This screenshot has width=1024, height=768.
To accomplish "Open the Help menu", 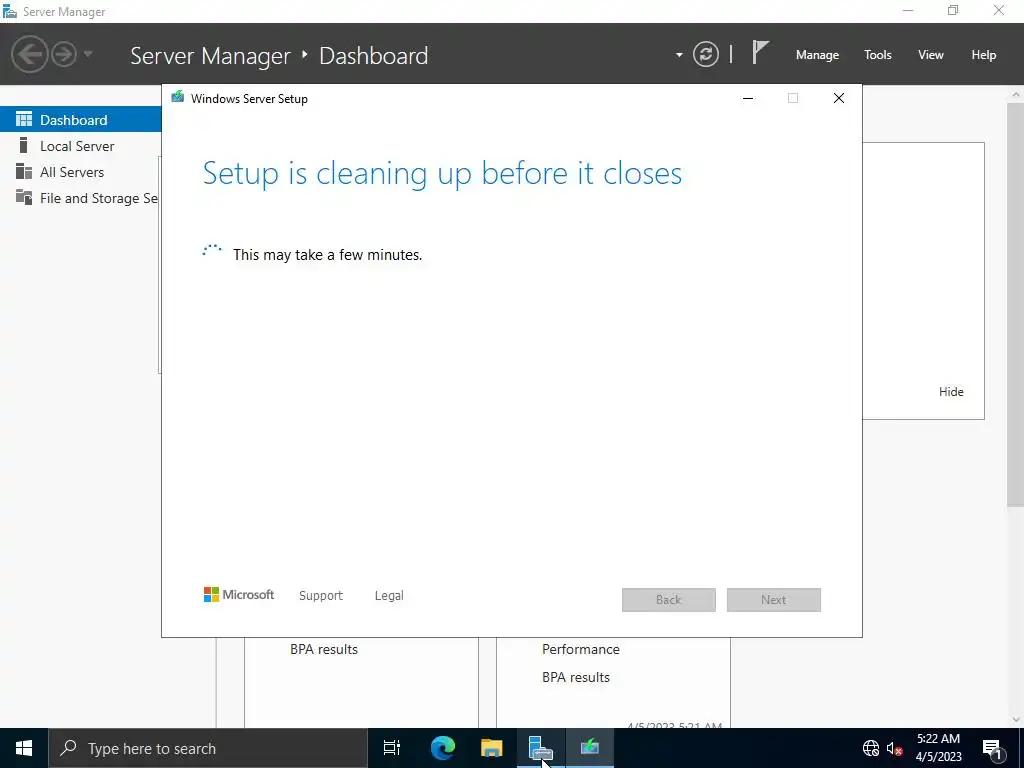I will pos(984,55).
